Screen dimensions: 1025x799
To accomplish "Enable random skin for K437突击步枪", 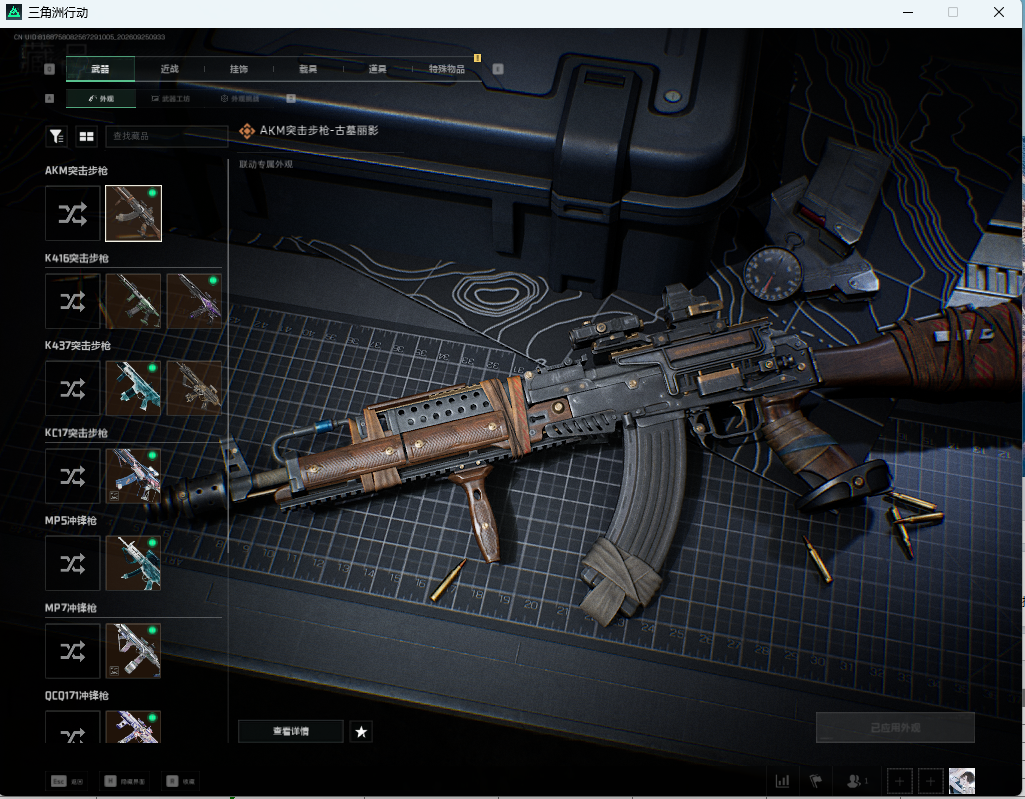I will [x=73, y=388].
